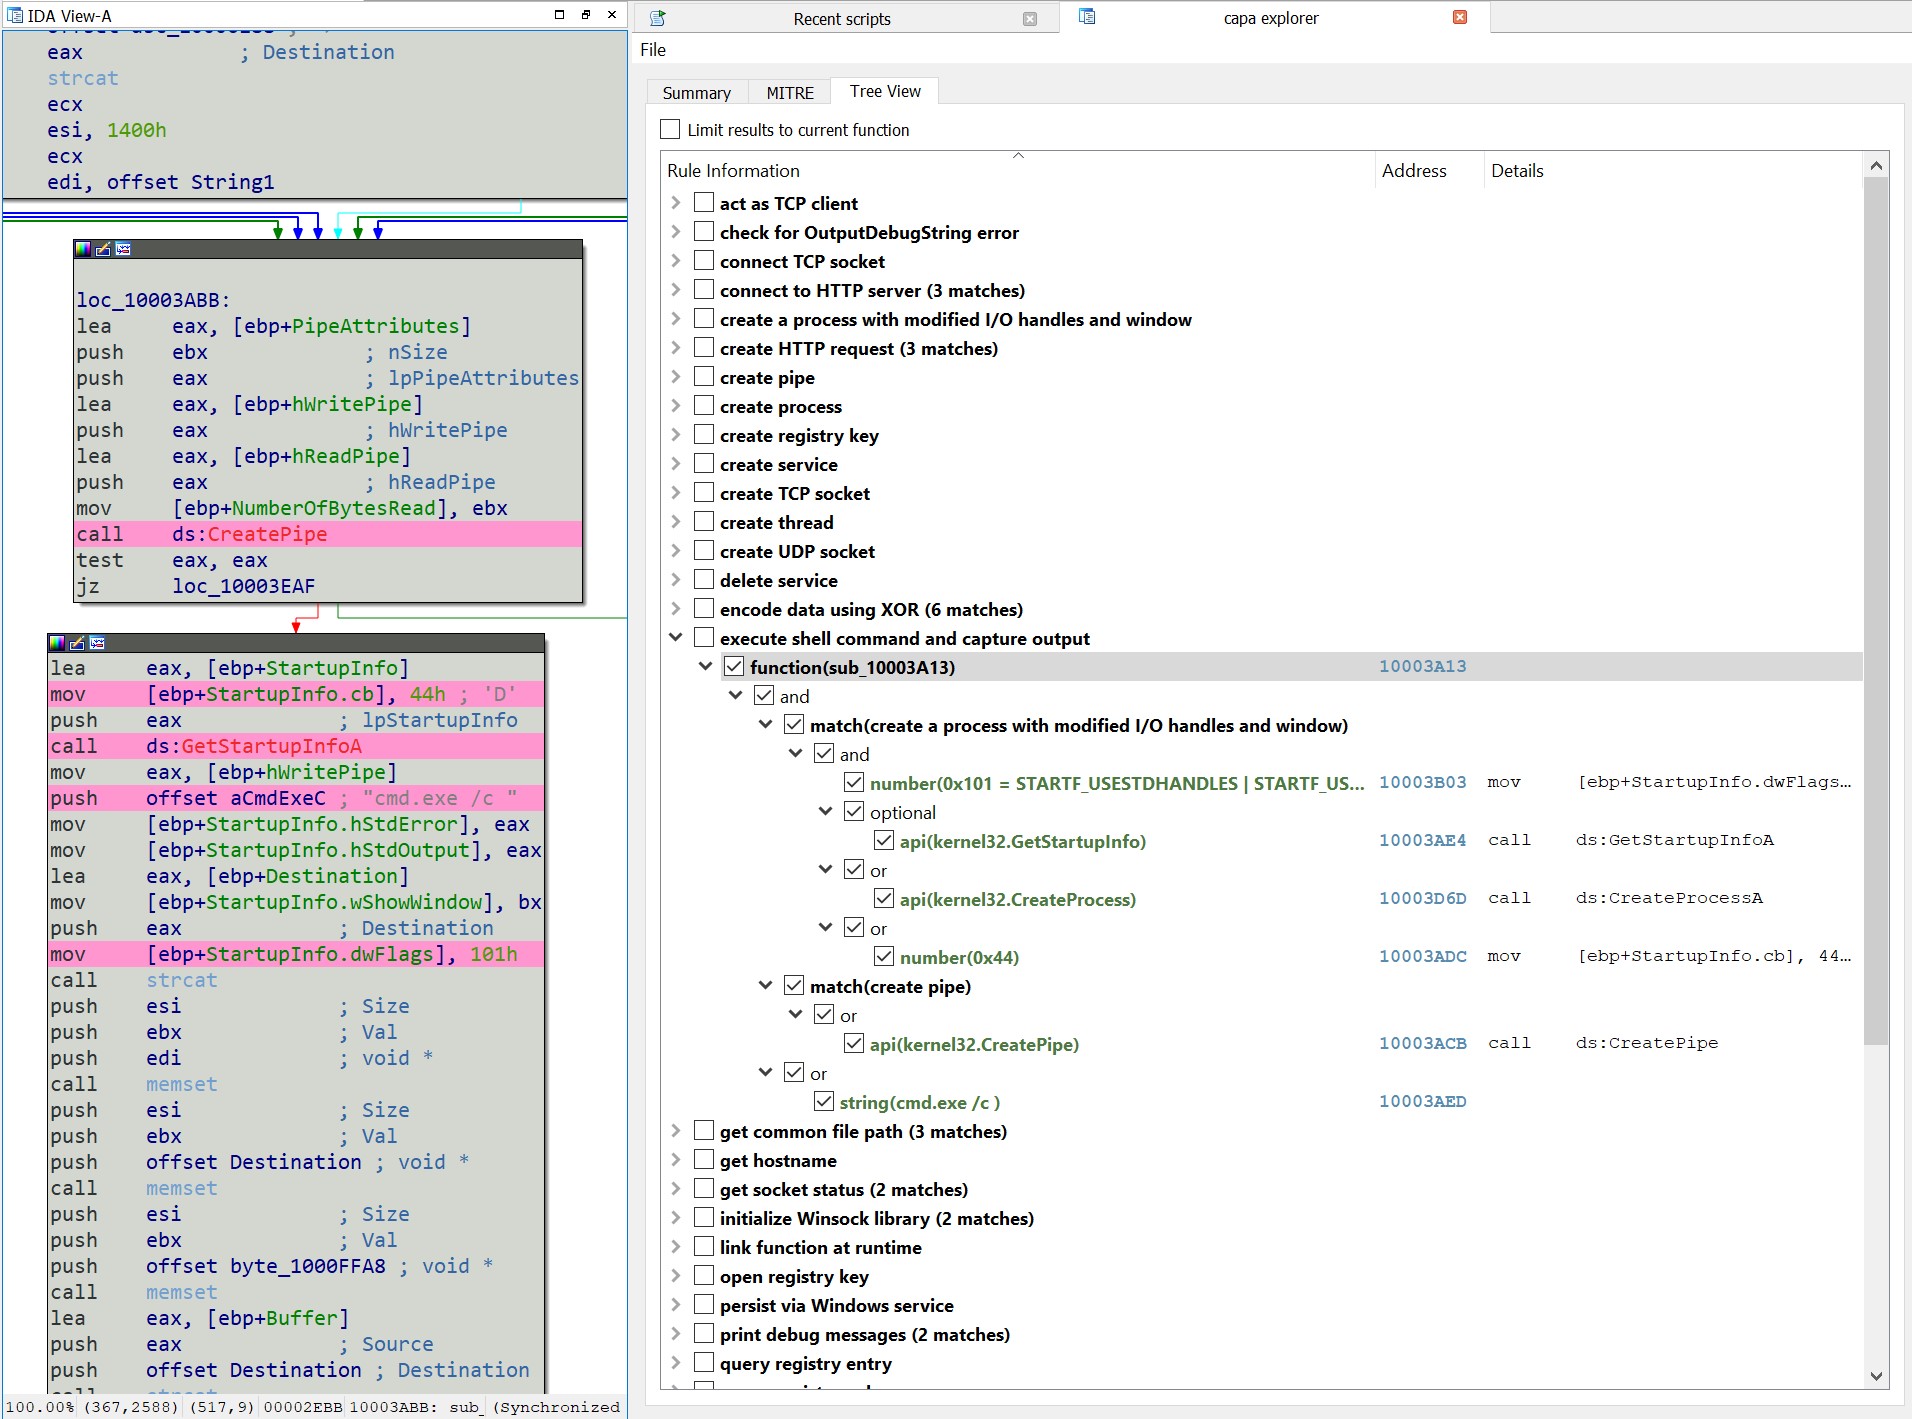Click the IDA View-A window icon
The width and height of the screenshot is (1912, 1419).
[14, 15]
